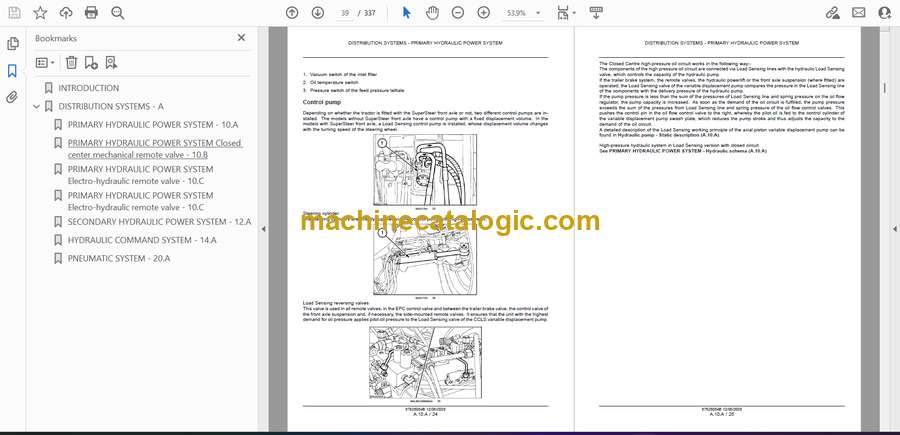This screenshot has height=435, width=900.
Task: Zoom in with plus button
Action: point(483,13)
